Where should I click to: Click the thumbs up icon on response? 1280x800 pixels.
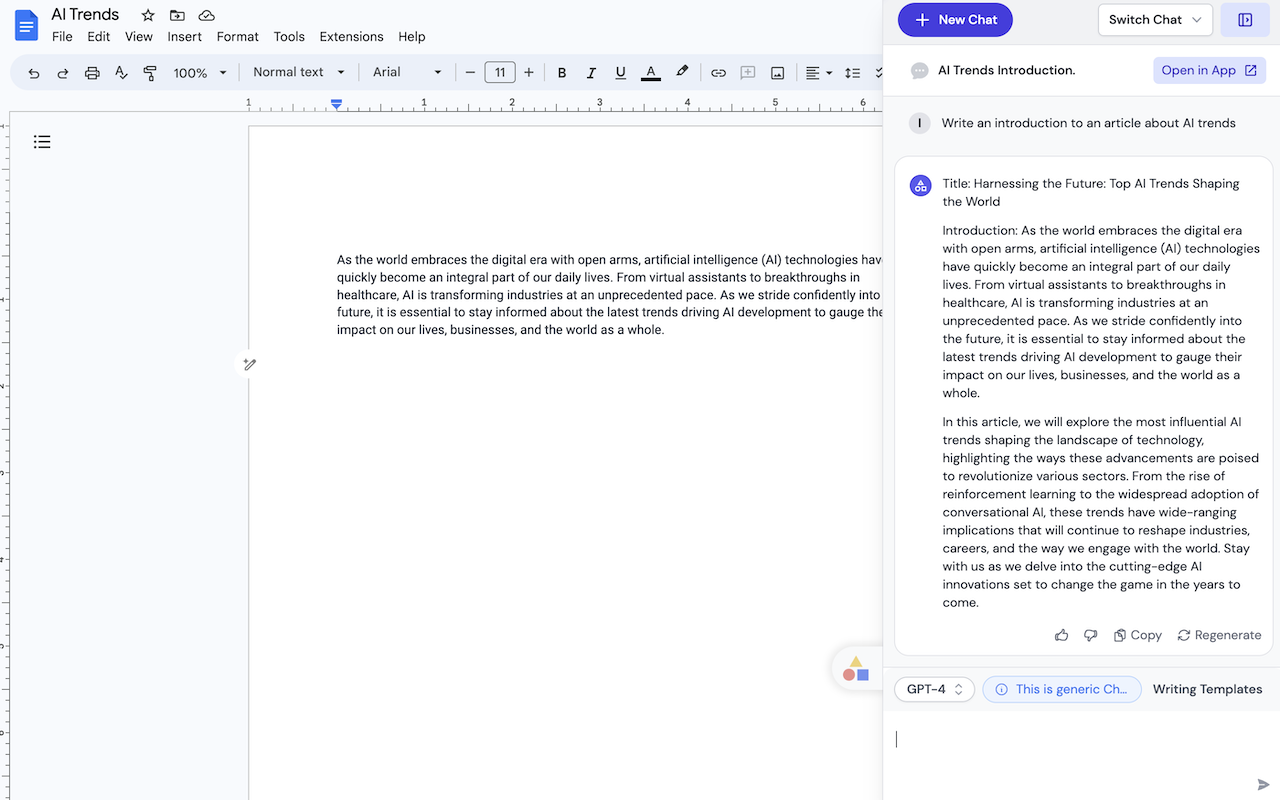click(1061, 635)
